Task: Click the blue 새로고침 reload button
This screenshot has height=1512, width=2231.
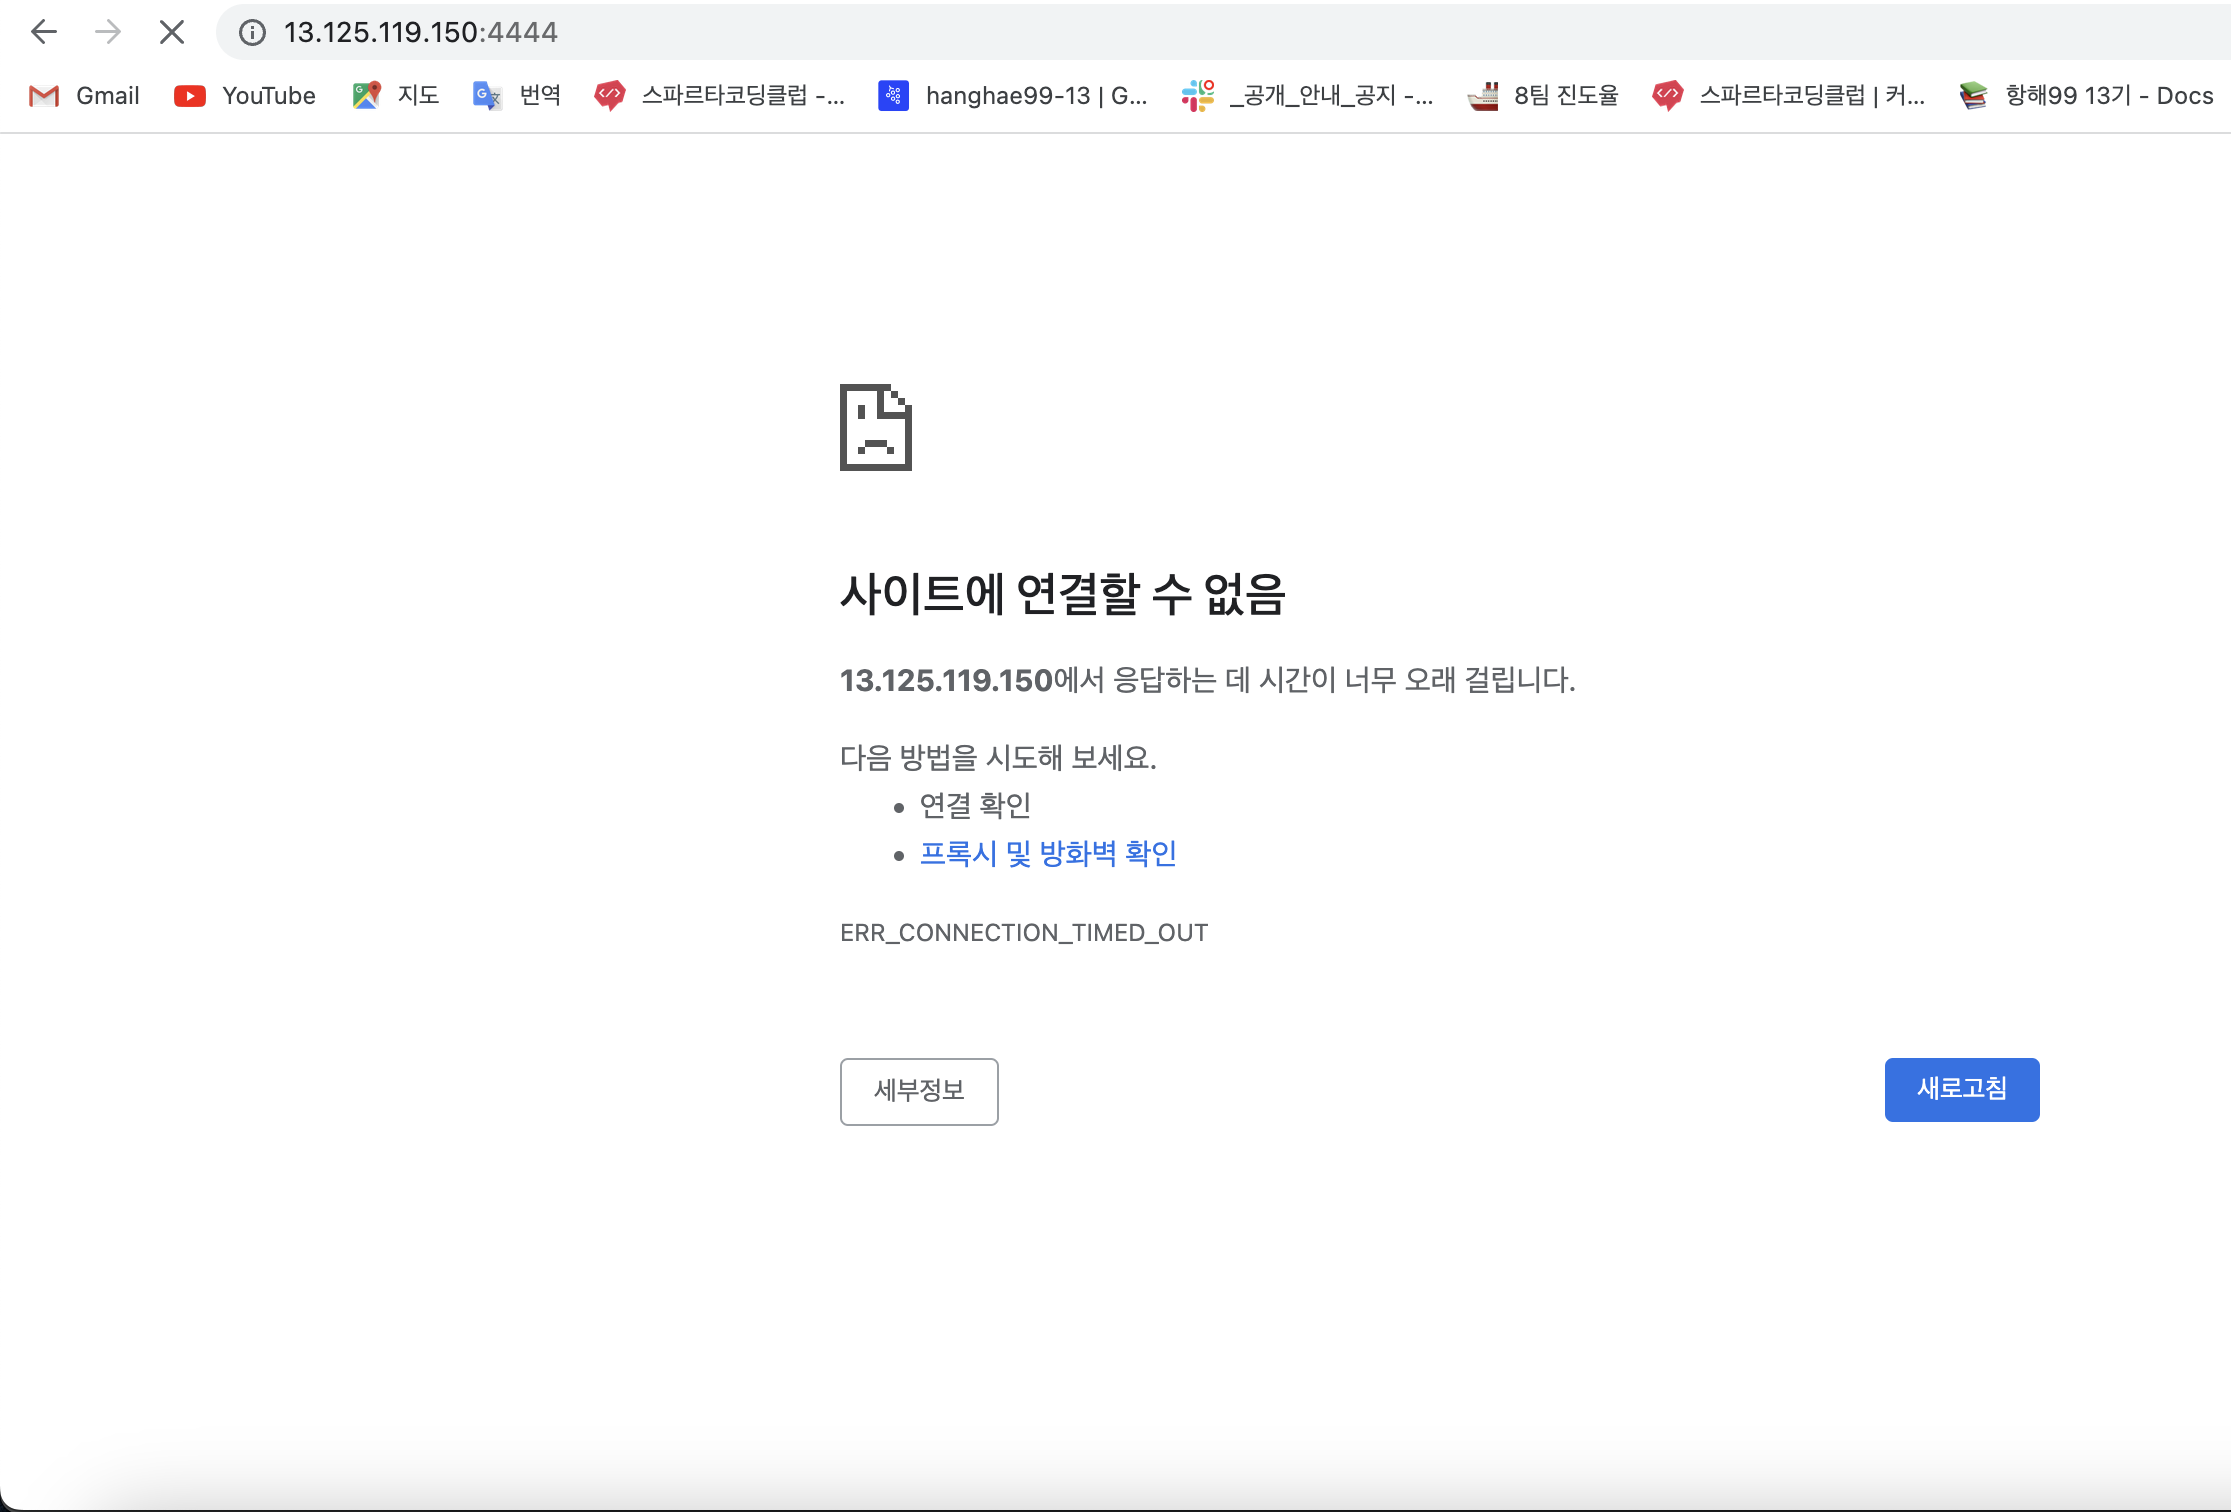Action: [x=1962, y=1089]
